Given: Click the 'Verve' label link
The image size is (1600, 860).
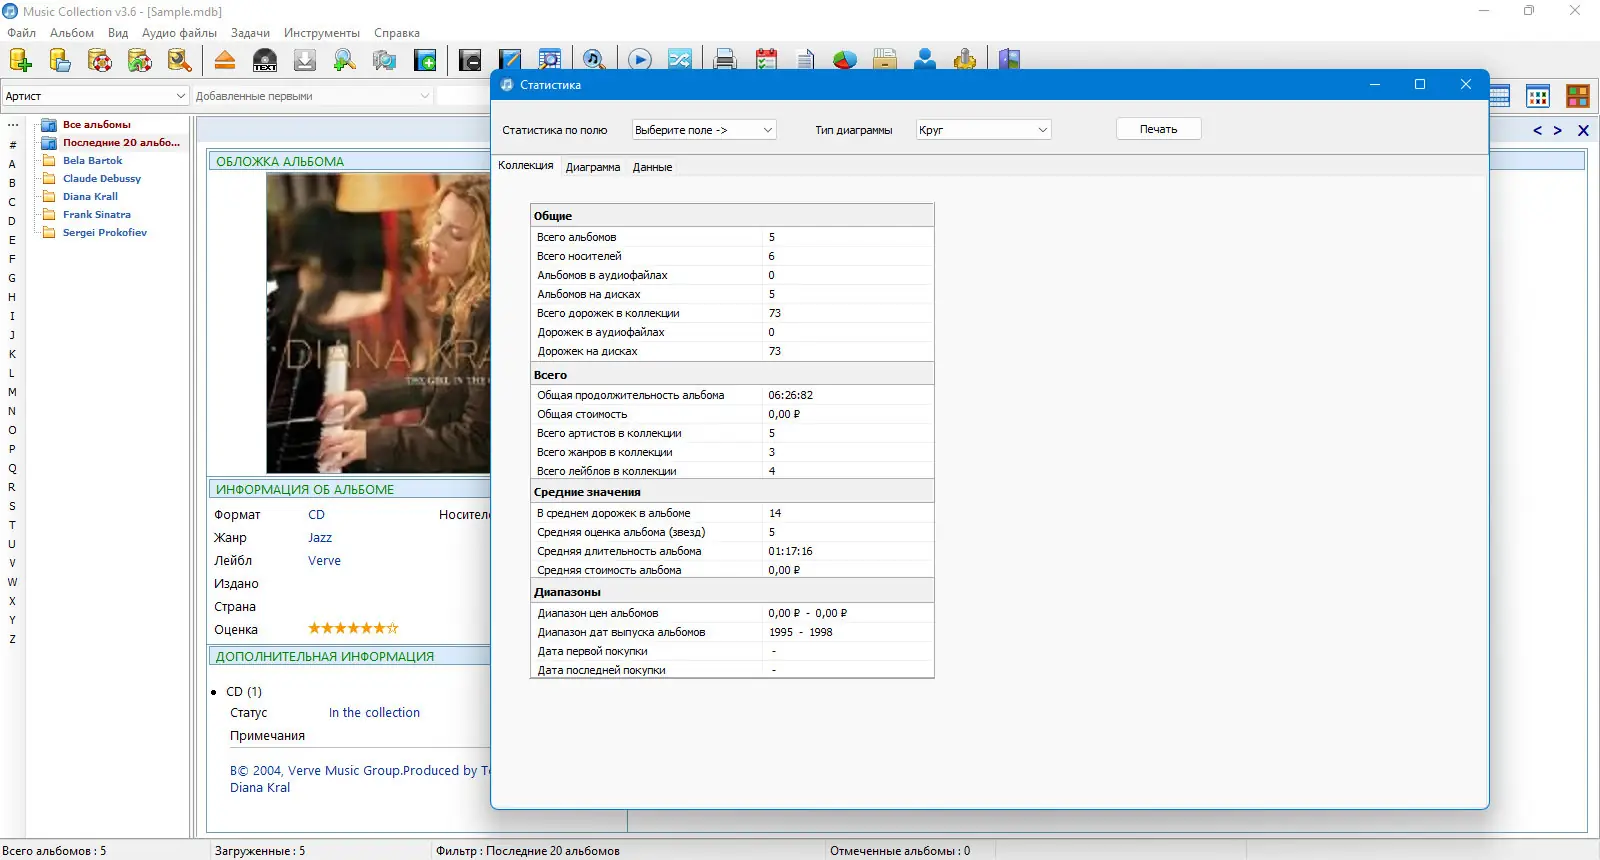Looking at the screenshot, I should click(x=324, y=561).
